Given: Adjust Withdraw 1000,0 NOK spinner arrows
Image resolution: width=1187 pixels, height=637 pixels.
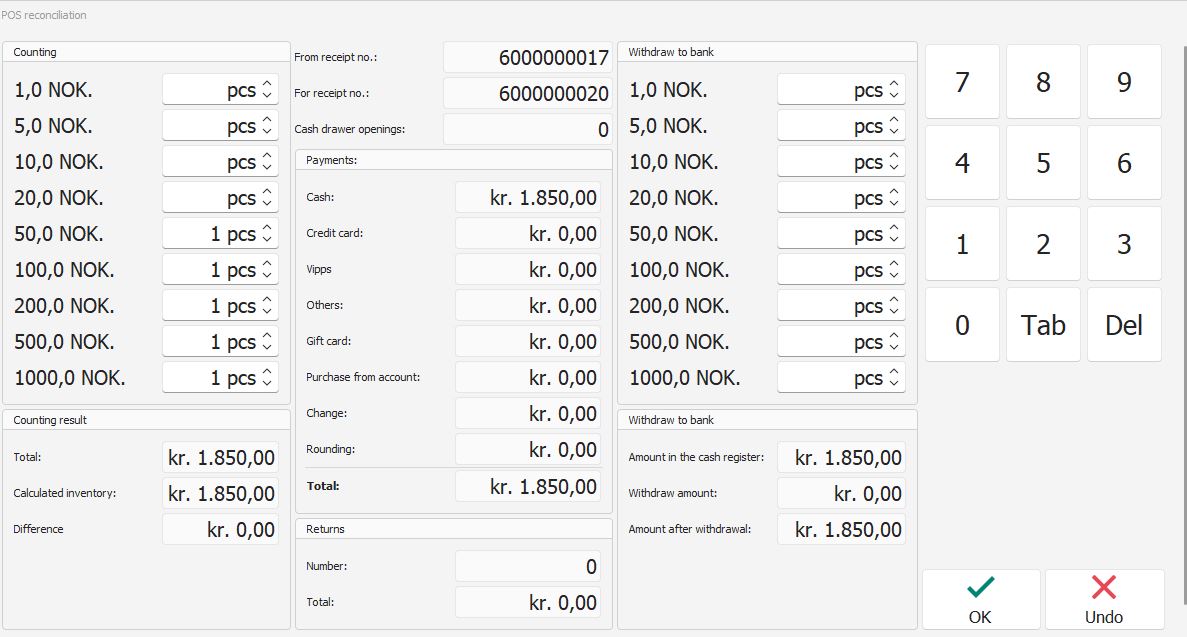Looking at the screenshot, I should (x=894, y=377).
